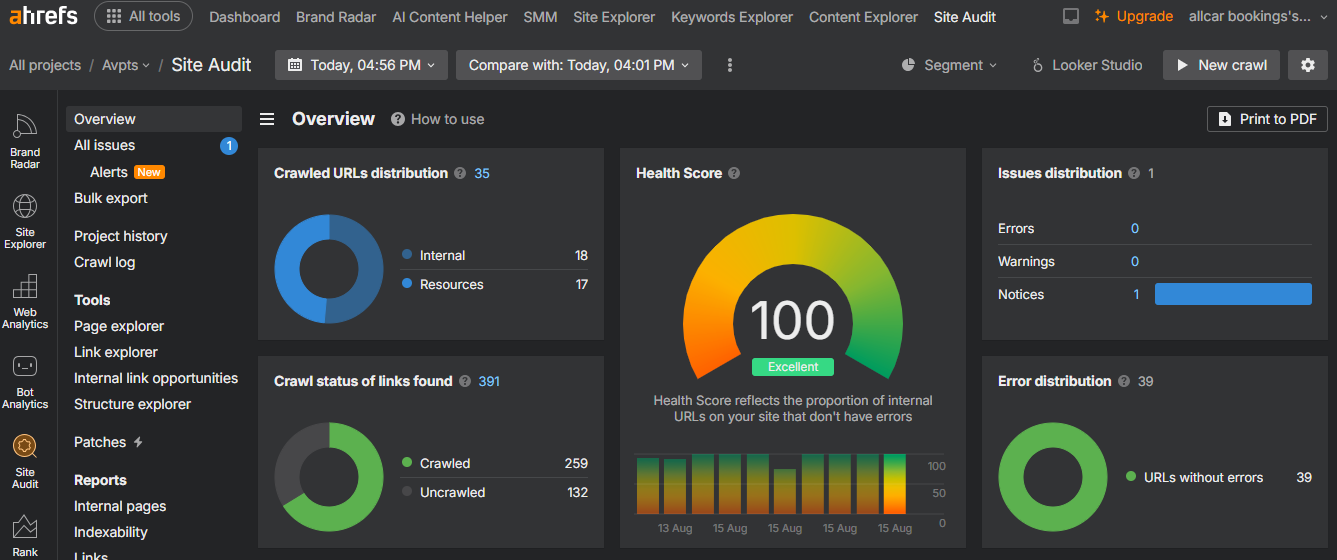This screenshot has height=560, width=1337.
Task: Open Indexability report
Action: (111, 532)
